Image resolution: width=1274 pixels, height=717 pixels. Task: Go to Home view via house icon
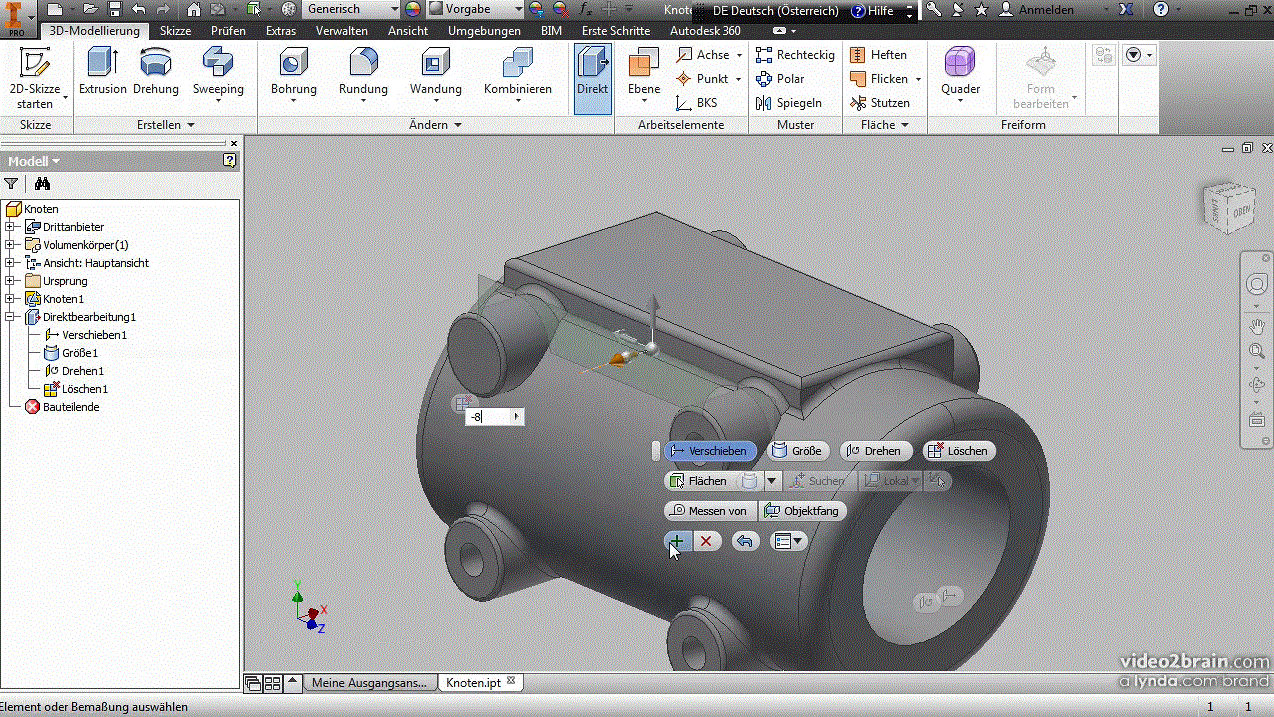pos(194,9)
